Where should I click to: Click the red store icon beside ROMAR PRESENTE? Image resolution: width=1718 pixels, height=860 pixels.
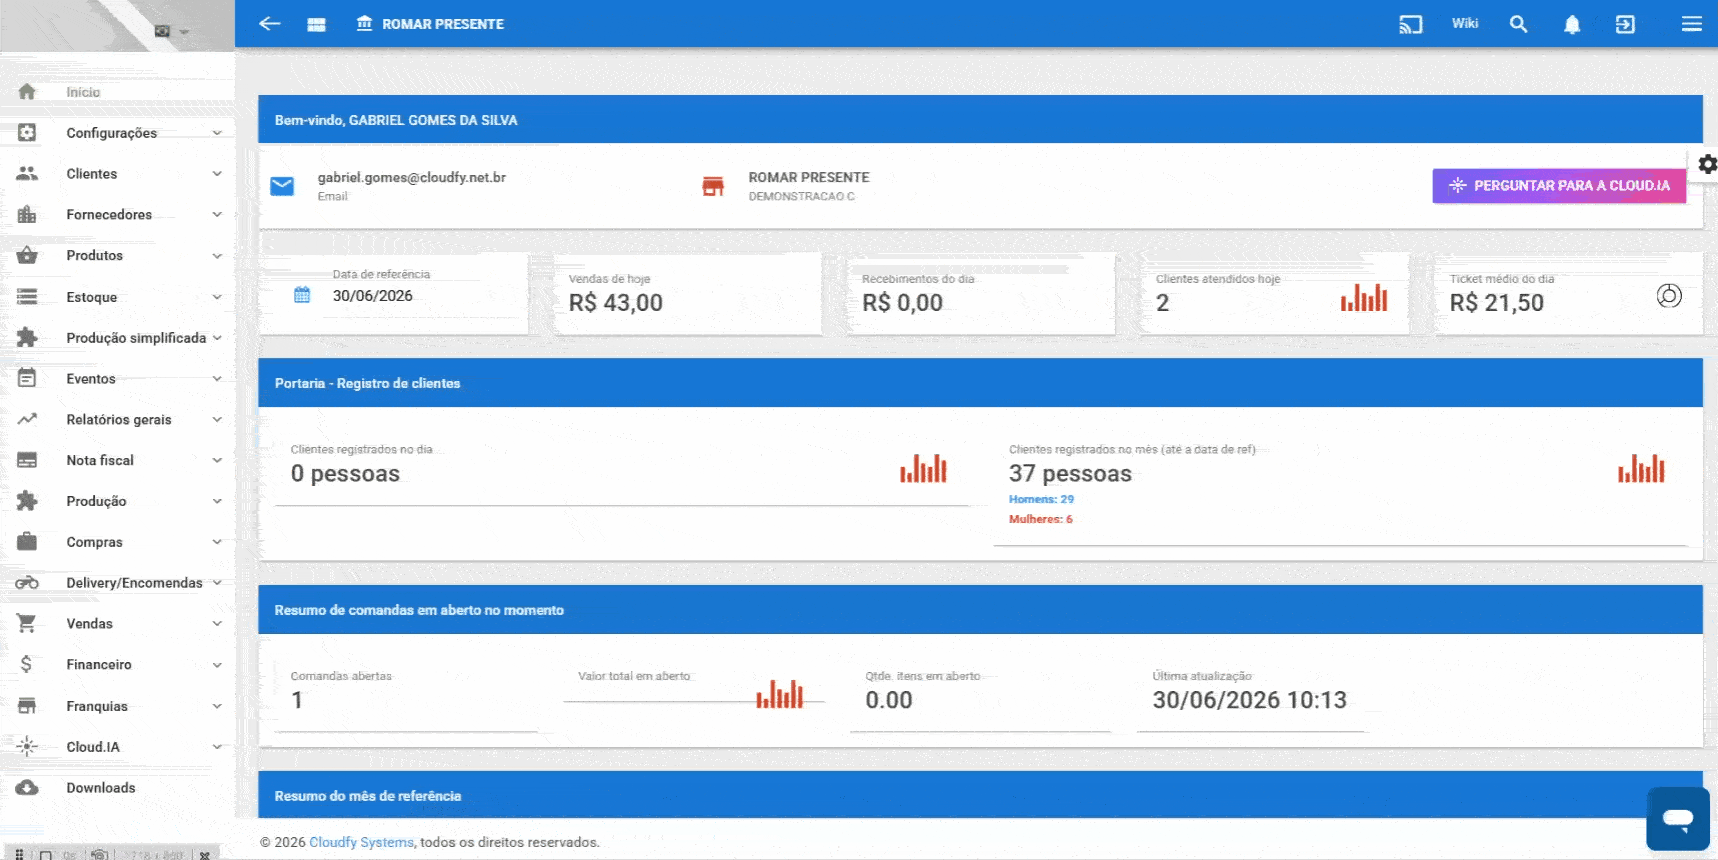point(713,186)
